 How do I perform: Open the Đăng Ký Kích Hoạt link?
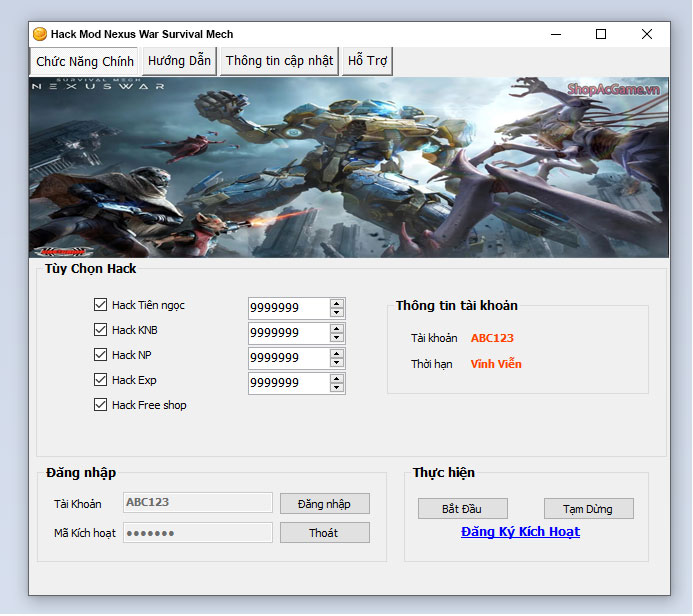520,532
